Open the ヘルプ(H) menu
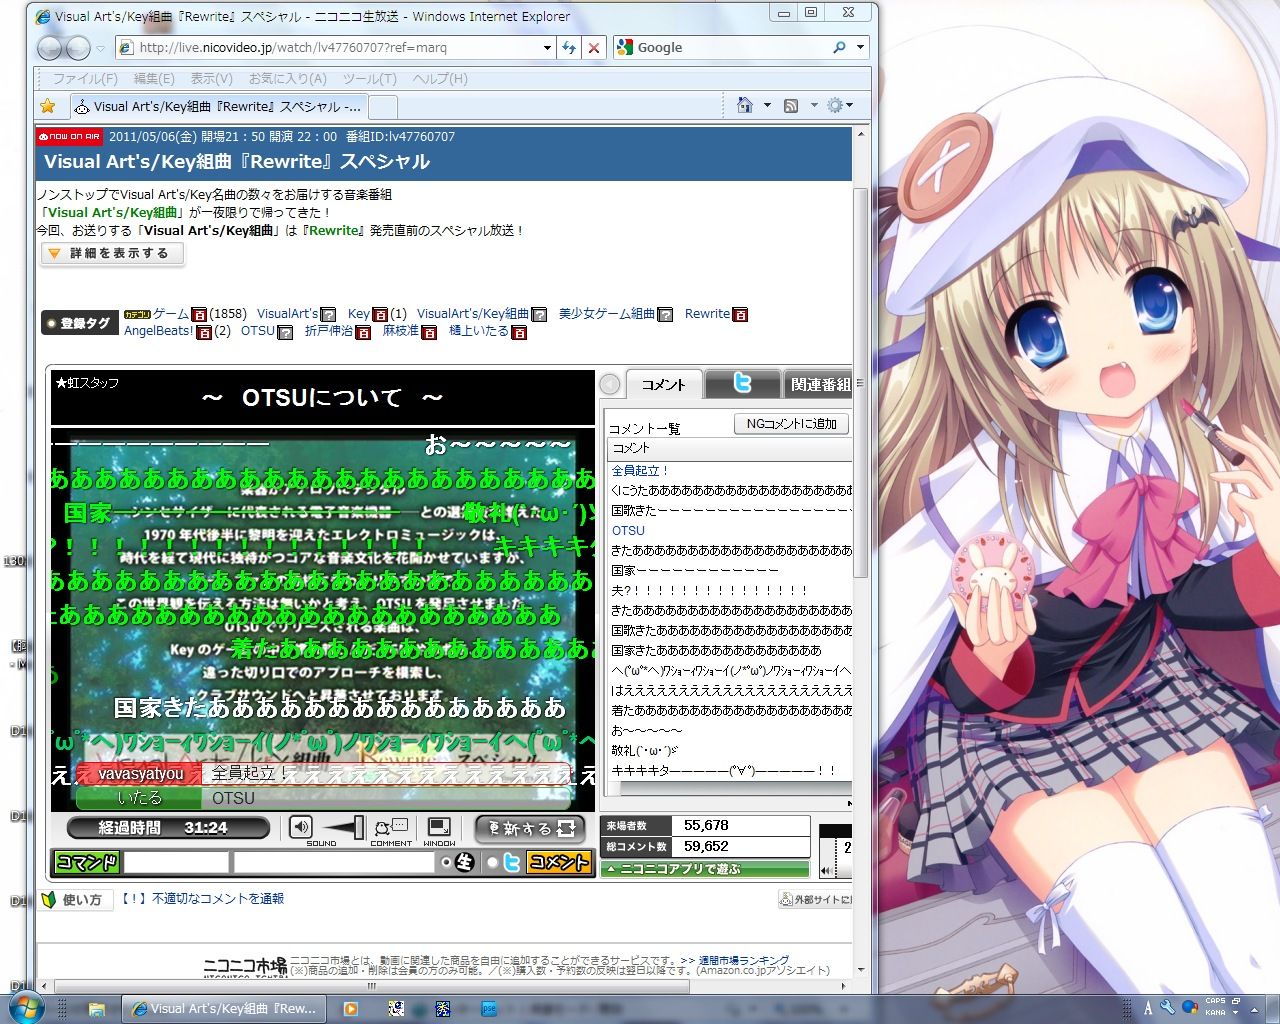1280x1024 pixels. coord(440,79)
